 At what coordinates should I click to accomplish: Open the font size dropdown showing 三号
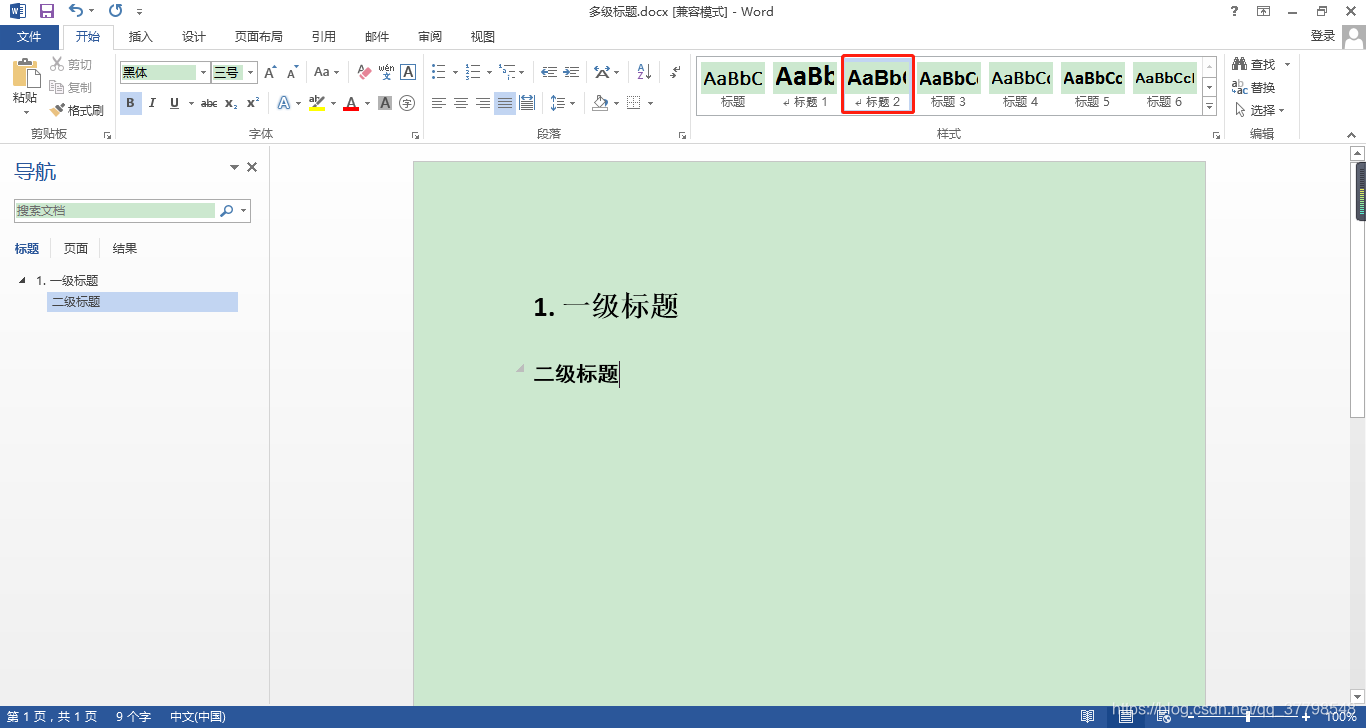point(251,72)
